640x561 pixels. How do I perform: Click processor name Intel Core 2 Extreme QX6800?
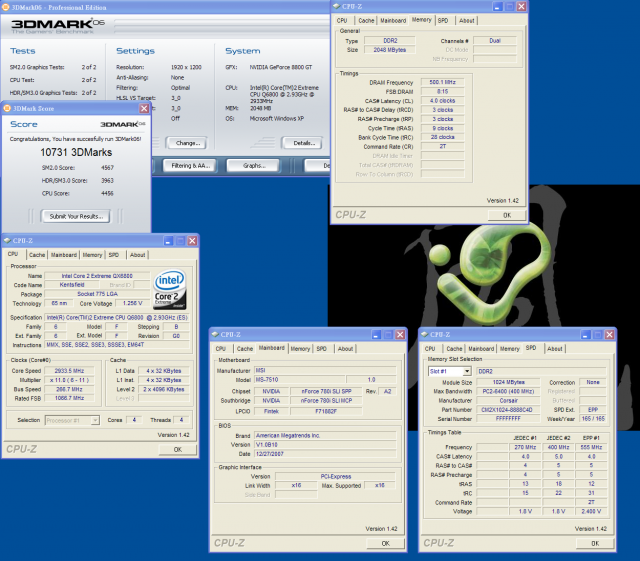point(97,276)
